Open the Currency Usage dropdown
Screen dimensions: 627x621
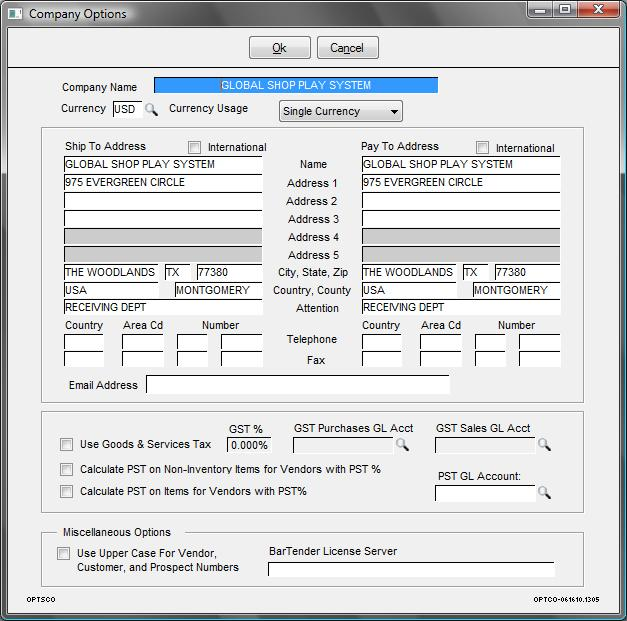341,111
